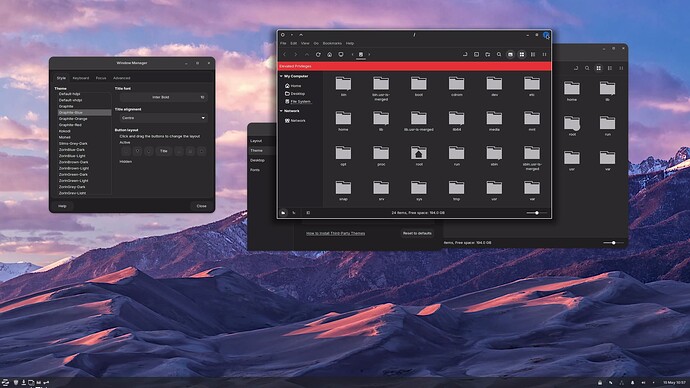Click the 'Title' button in button layout
The image size is (690, 388).
(164, 151)
